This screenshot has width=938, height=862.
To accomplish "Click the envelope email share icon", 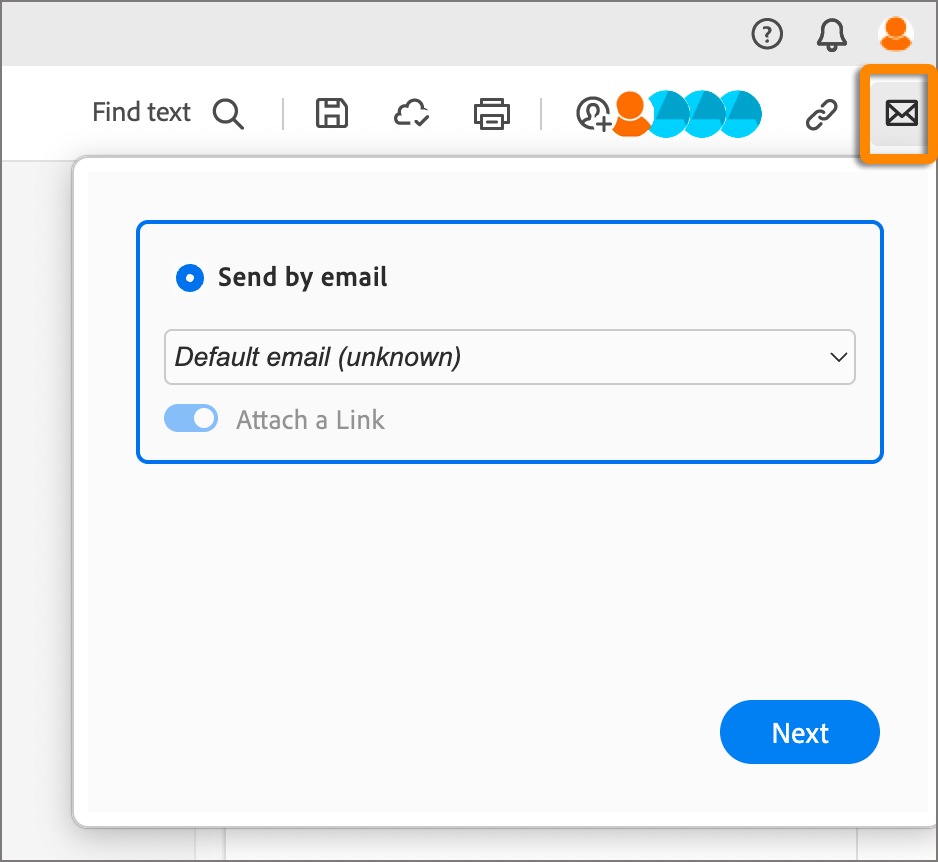I will [x=901, y=115].
